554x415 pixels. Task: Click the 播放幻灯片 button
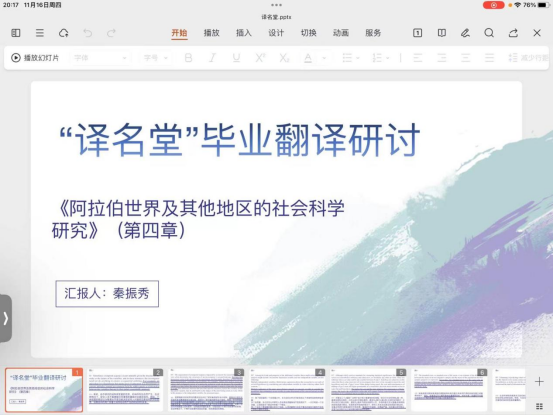coord(35,58)
